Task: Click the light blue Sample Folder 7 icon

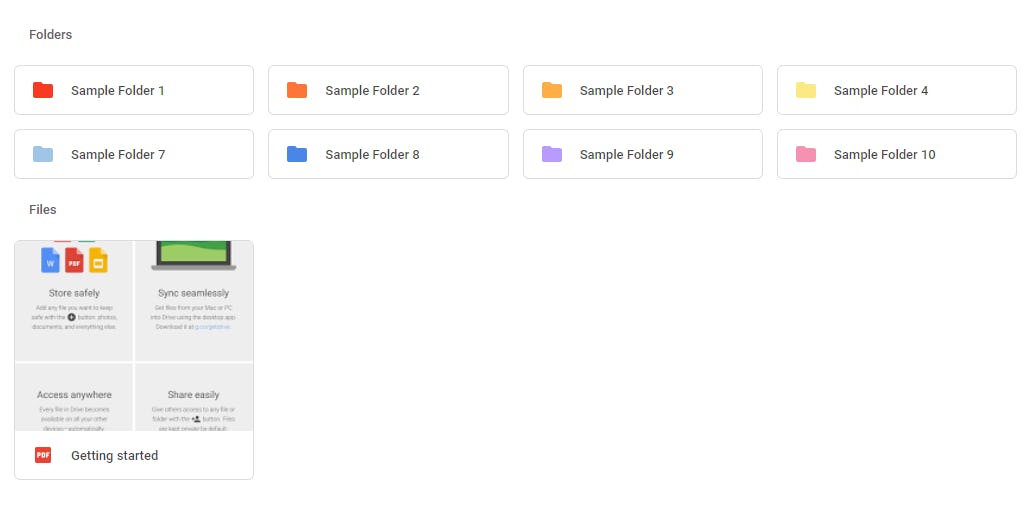Action: coord(43,154)
